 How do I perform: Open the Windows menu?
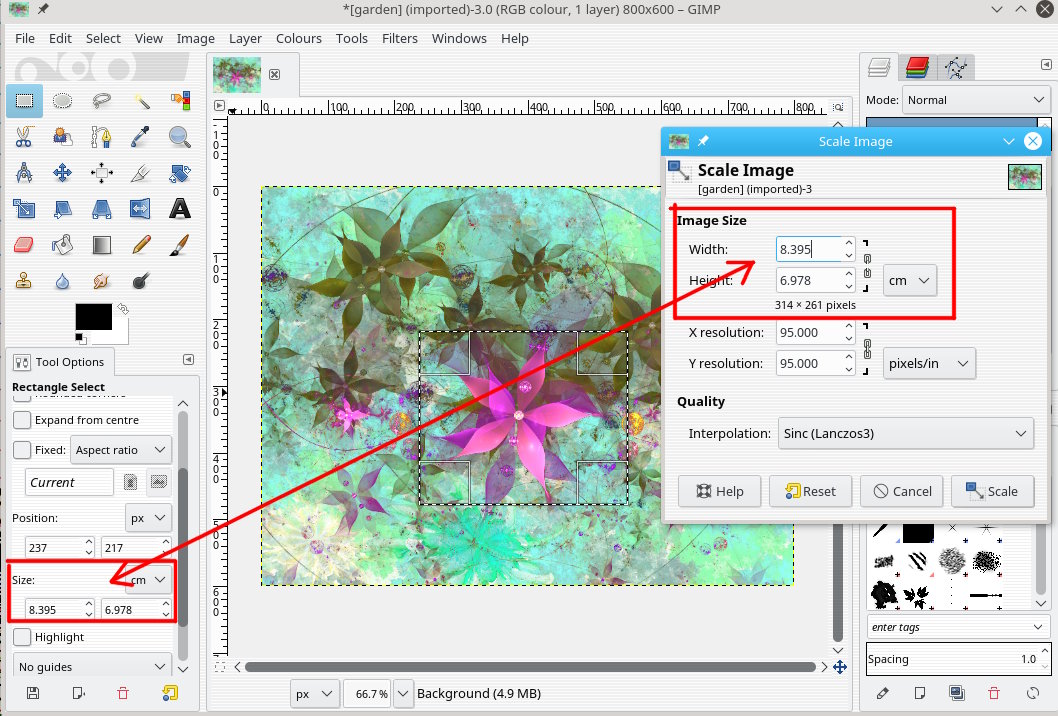(x=460, y=38)
